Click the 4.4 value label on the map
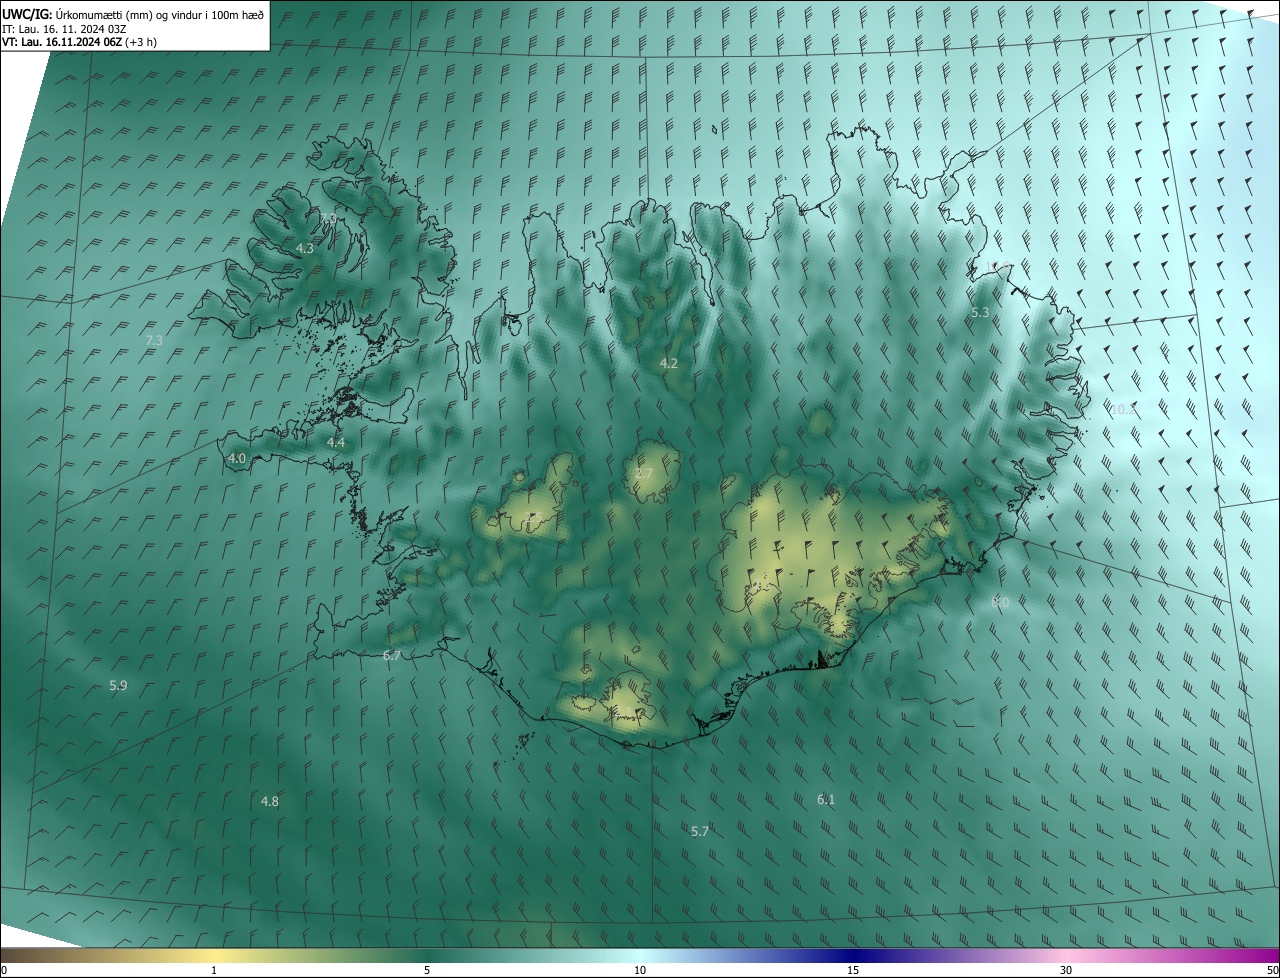This screenshot has width=1280, height=978. point(336,442)
